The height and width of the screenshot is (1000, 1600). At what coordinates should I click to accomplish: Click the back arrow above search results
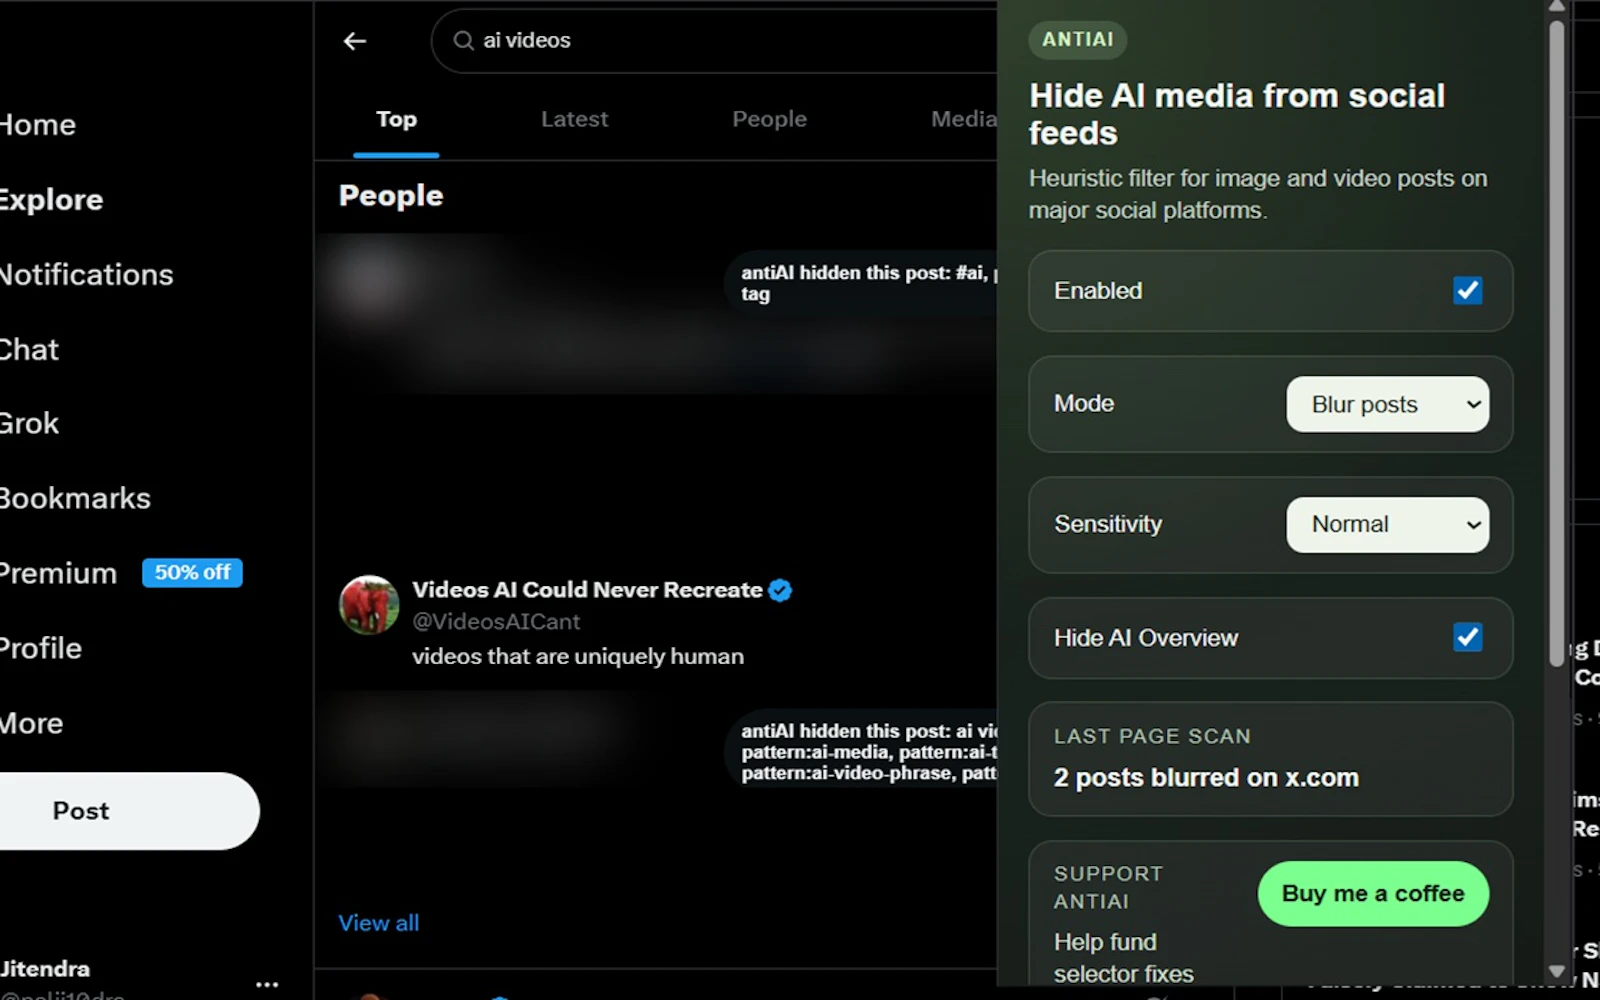[354, 41]
